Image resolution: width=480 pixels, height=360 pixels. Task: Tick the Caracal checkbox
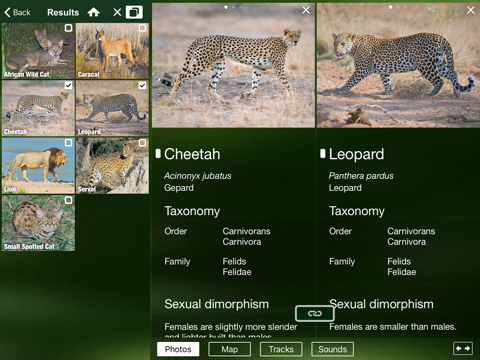(x=142, y=28)
